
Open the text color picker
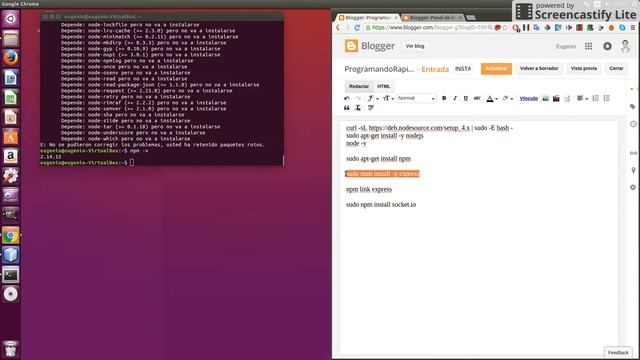coord(492,98)
